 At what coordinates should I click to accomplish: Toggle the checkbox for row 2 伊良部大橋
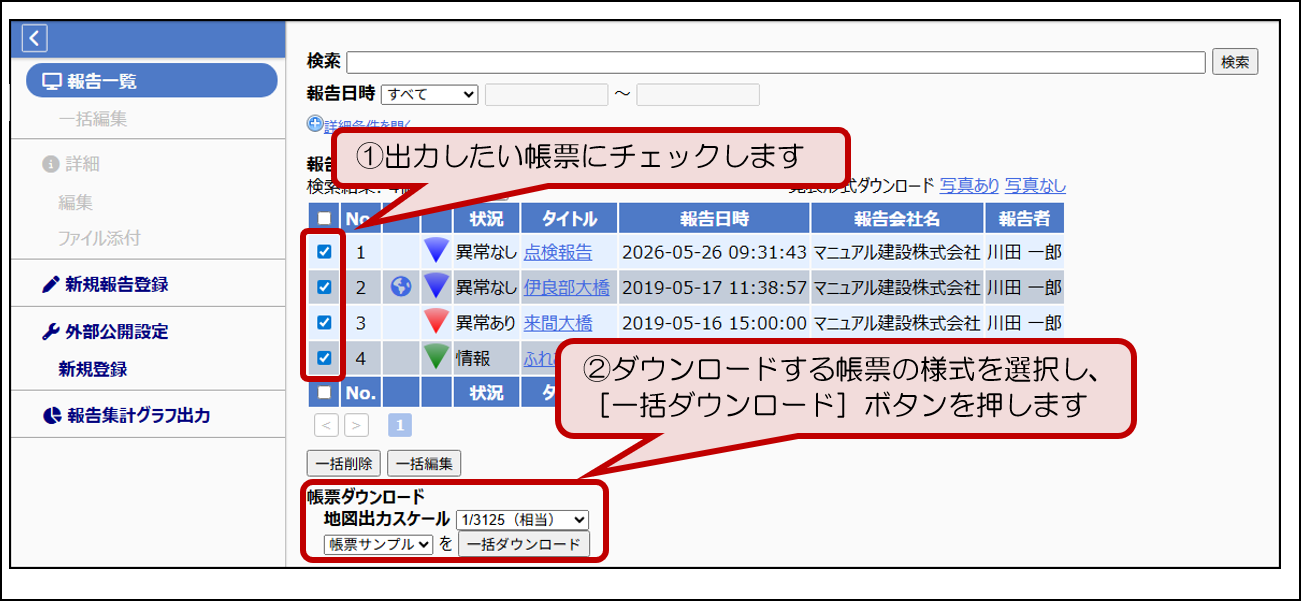pos(324,287)
